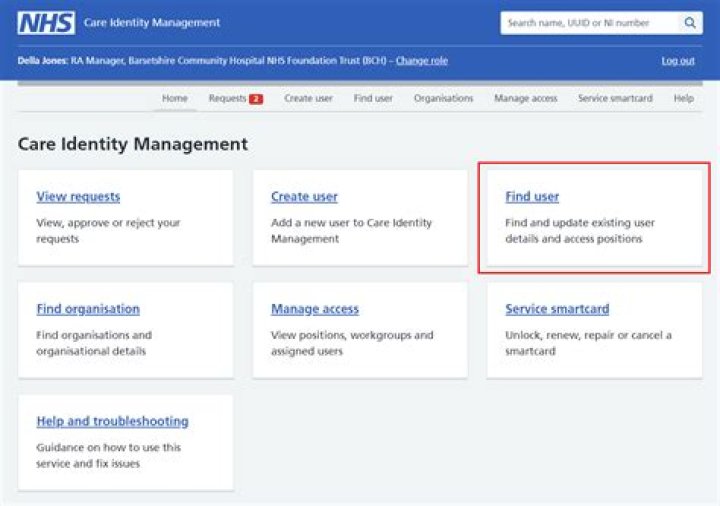Click 'View, approve or reject your requests' text
Image resolution: width=720 pixels, height=506 pixels.
[108, 231]
